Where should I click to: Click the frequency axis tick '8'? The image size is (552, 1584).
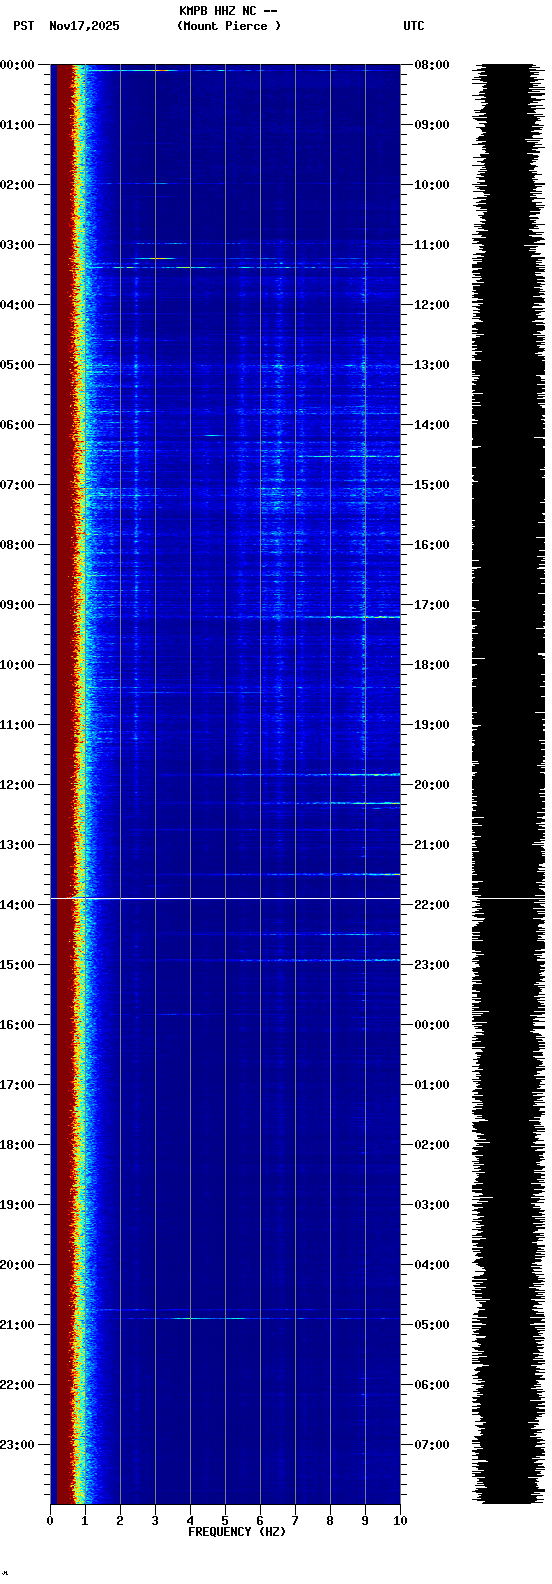click(x=330, y=1521)
